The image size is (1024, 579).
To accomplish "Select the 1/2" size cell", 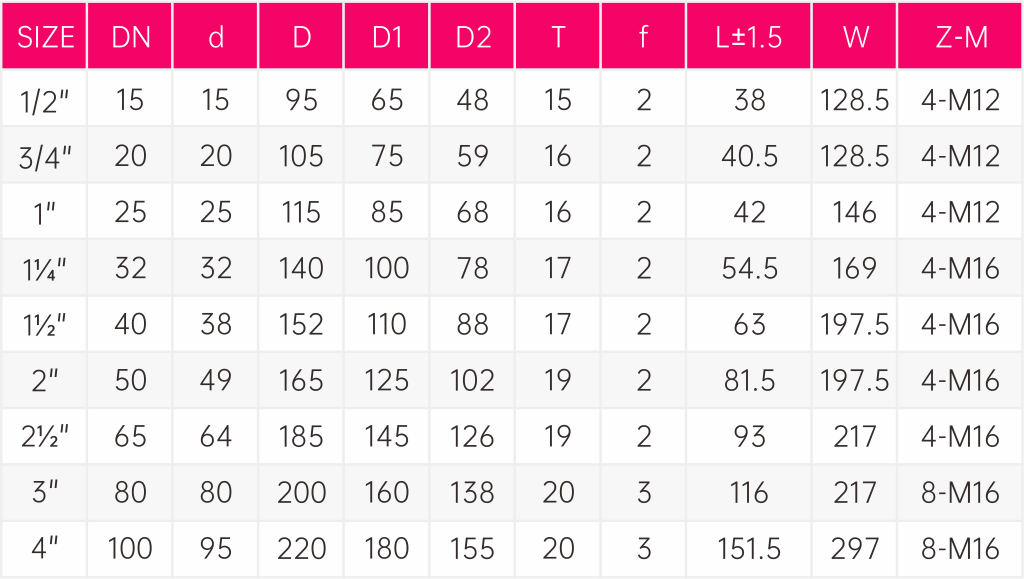I will click(44, 99).
